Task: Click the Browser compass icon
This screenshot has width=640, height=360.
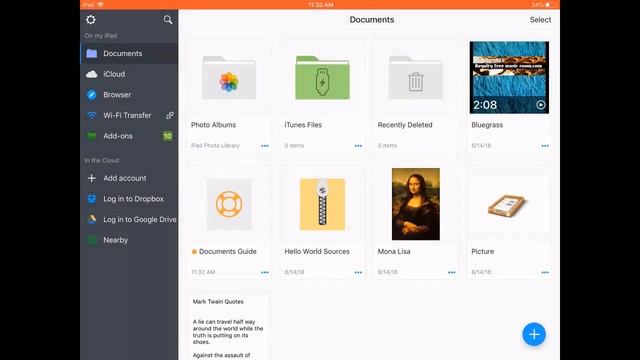Action: tap(92, 95)
